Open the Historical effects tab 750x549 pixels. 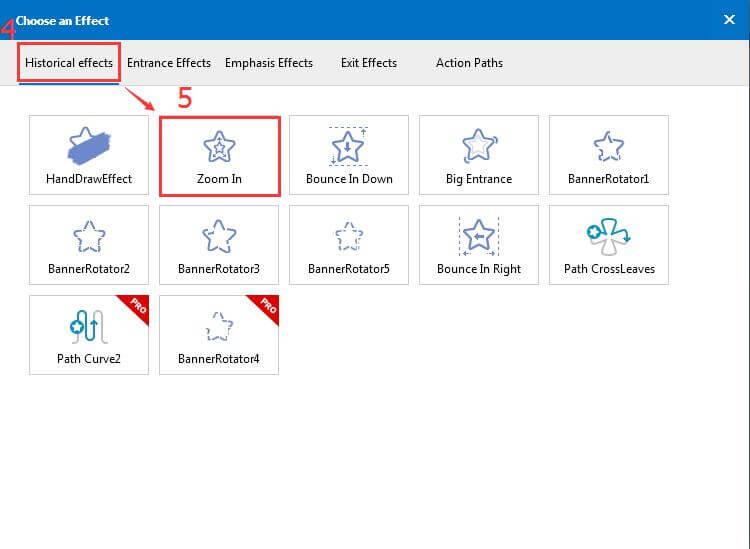[69, 63]
